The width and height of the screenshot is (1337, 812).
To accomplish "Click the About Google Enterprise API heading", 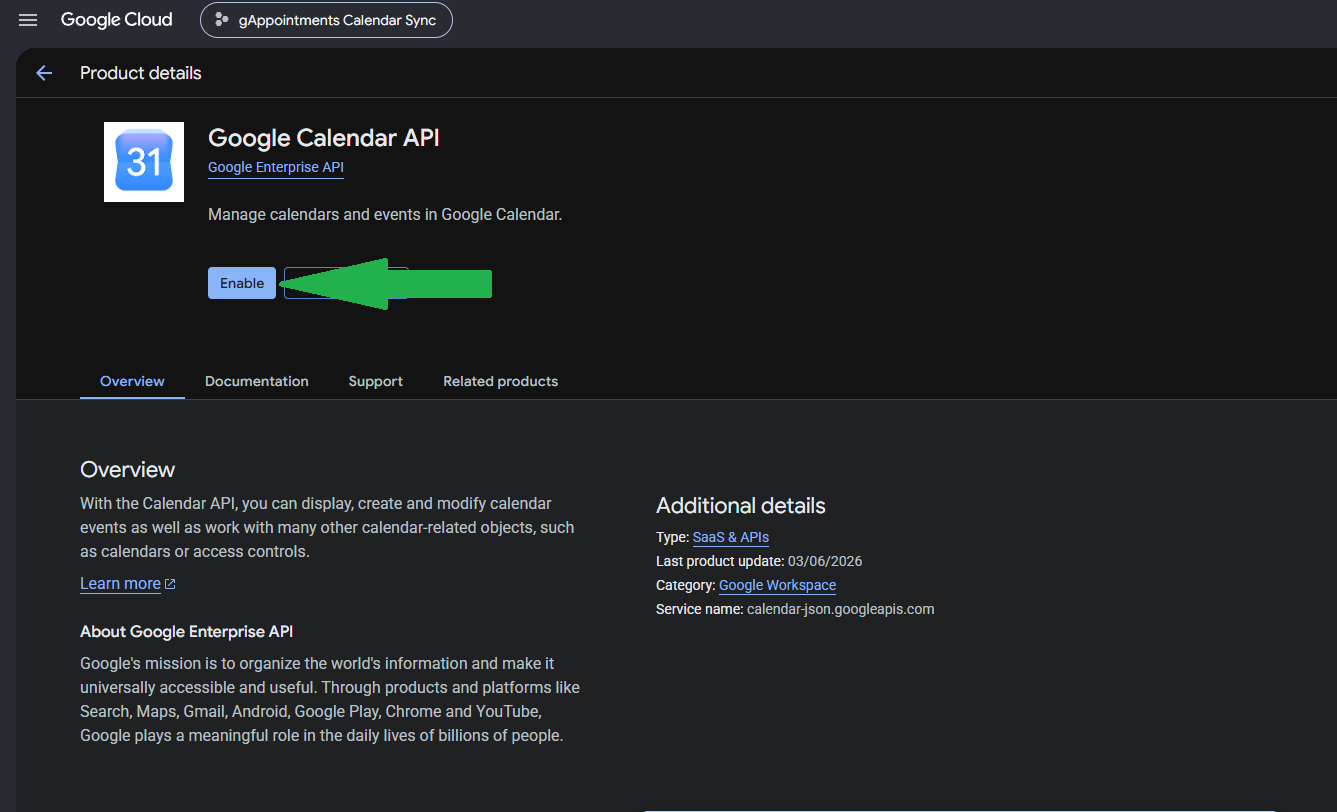I will [x=187, y=632].
